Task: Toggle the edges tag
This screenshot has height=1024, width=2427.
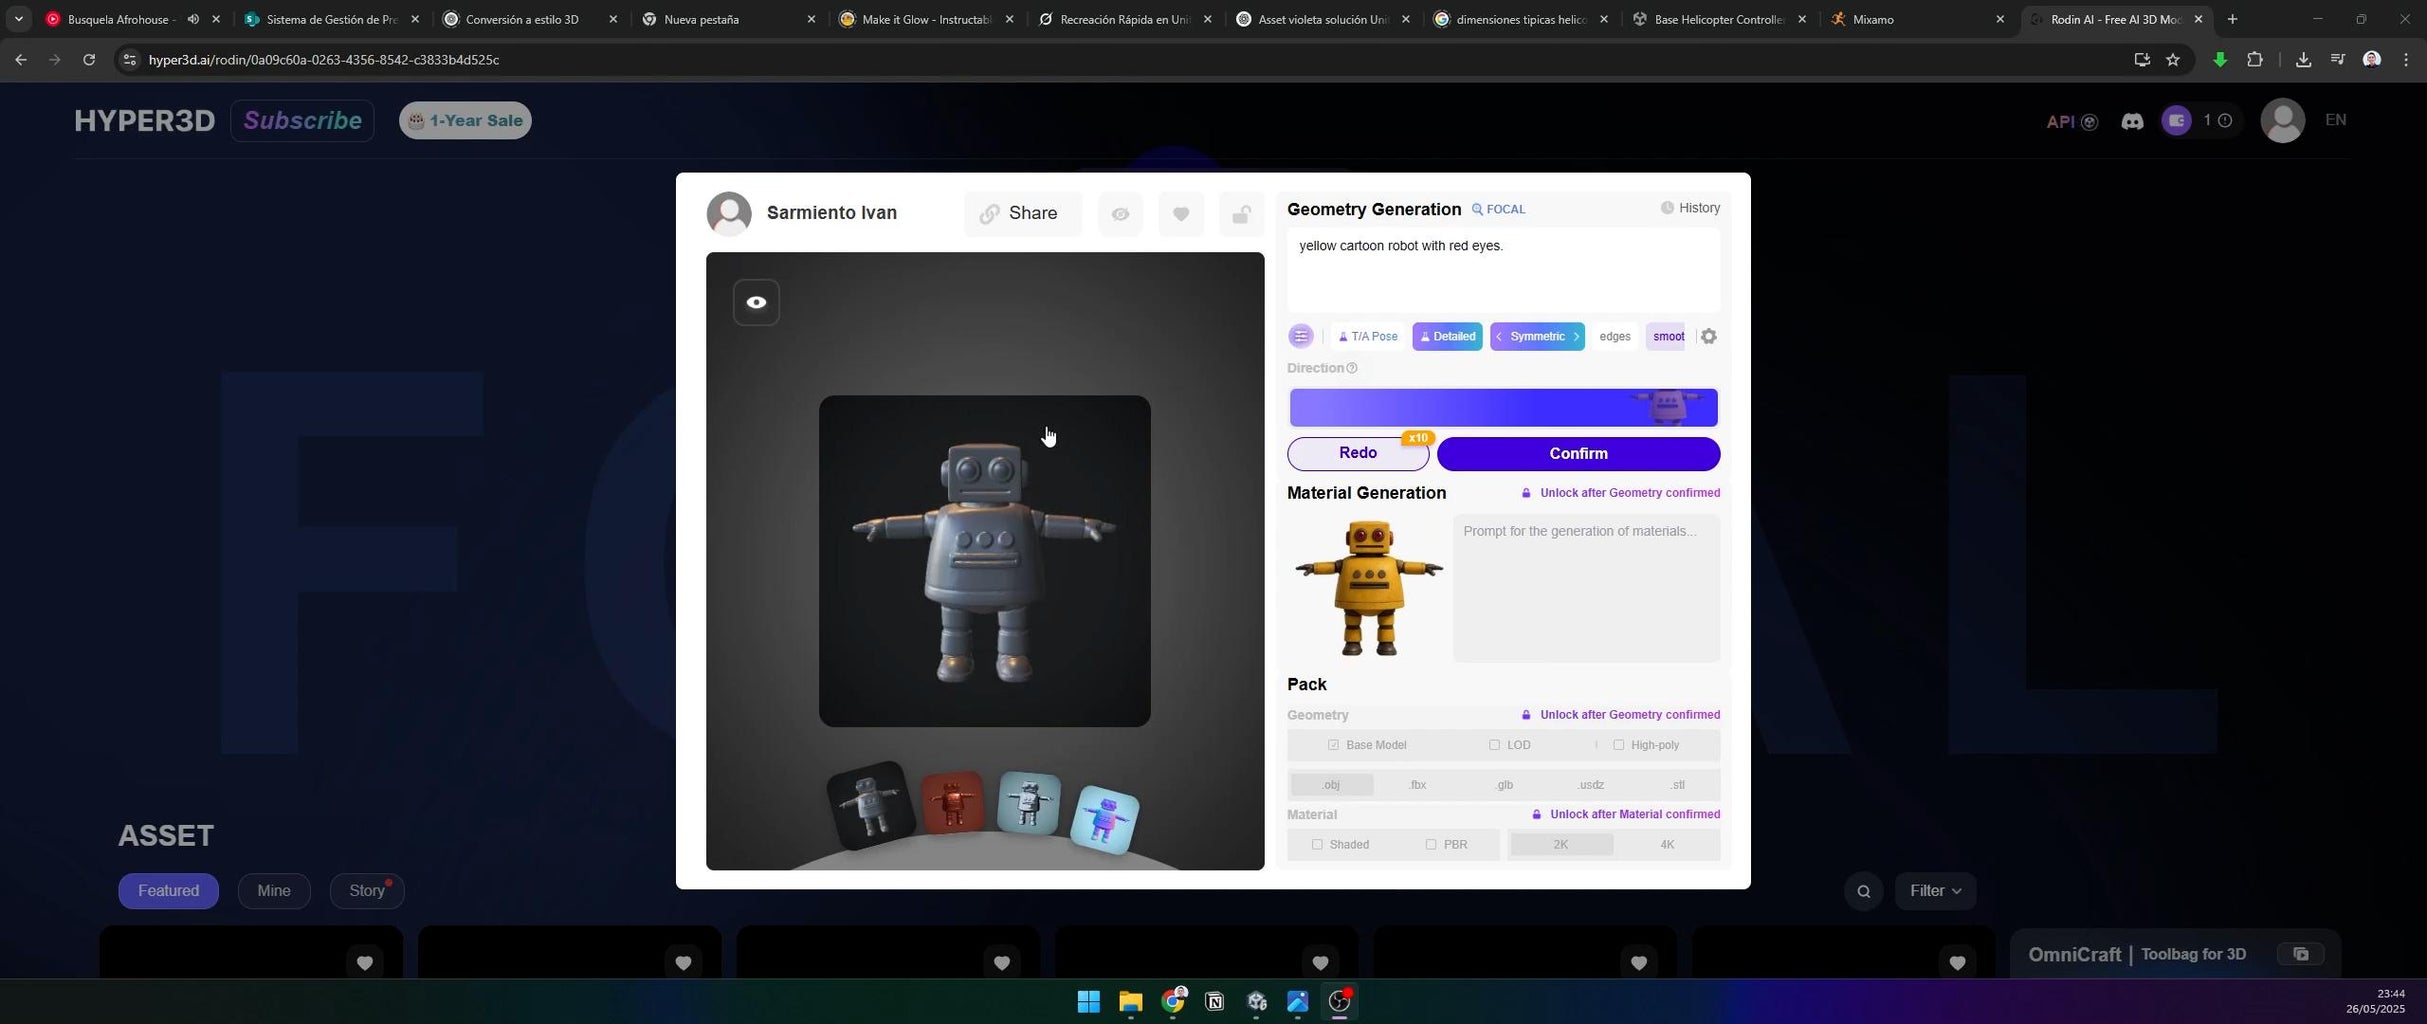Action: (x=1614, y=336)
